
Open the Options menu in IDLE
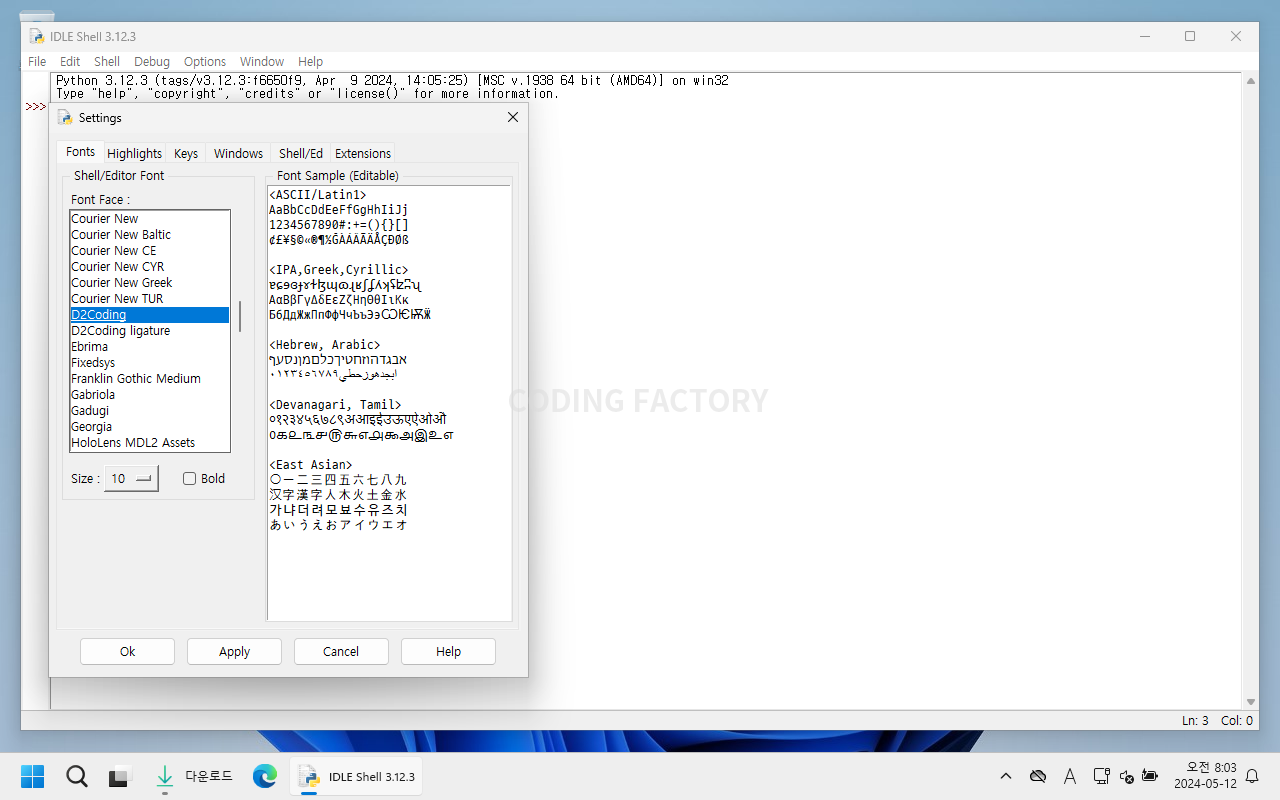[x=204, y=61]
